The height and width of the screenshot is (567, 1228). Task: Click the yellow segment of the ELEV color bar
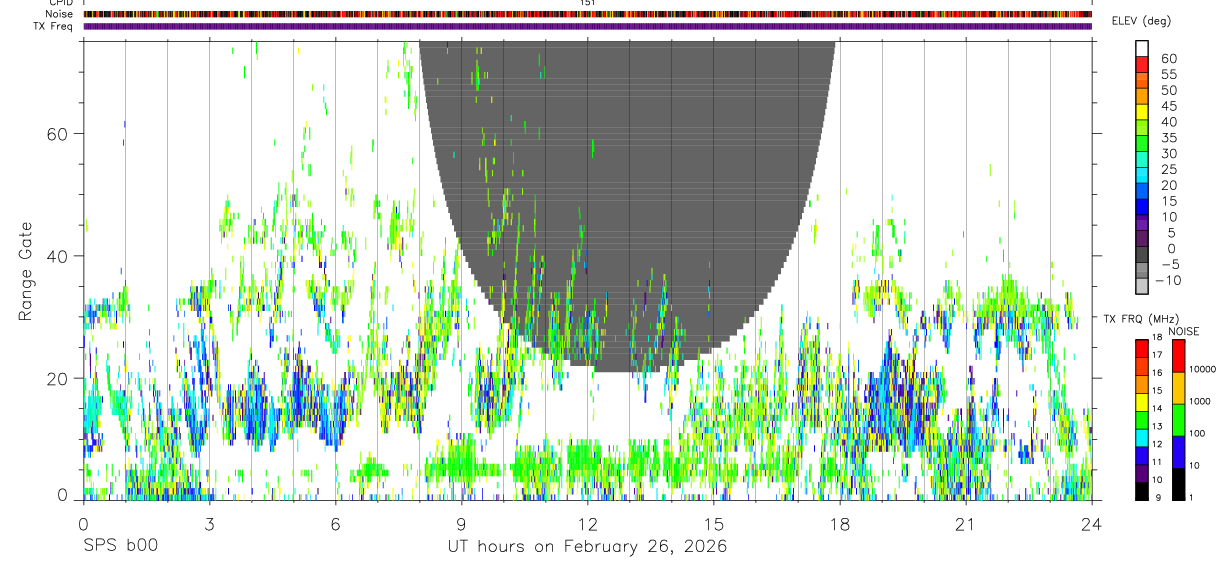[x=1142, y=111]
